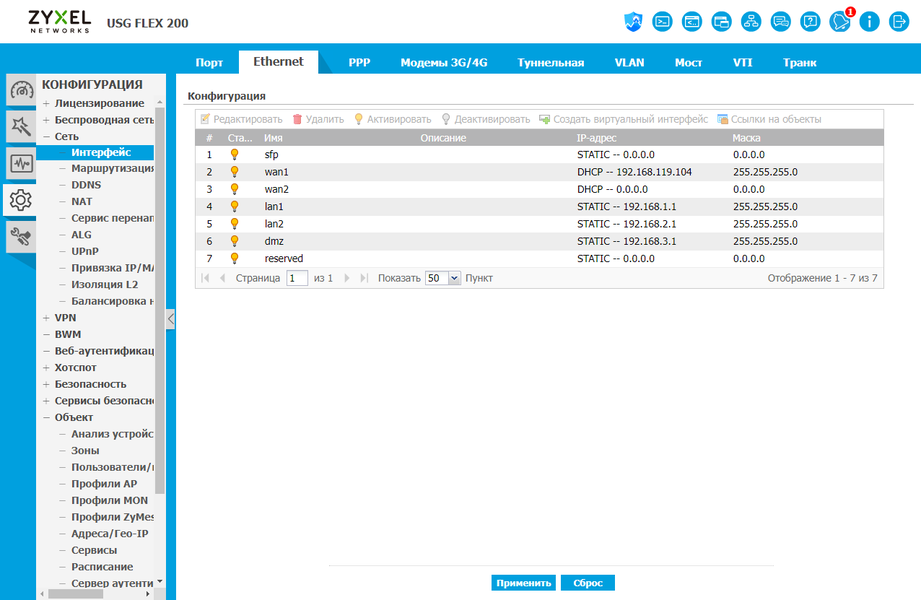Click the info icon in header

click(x=869, y=22)
